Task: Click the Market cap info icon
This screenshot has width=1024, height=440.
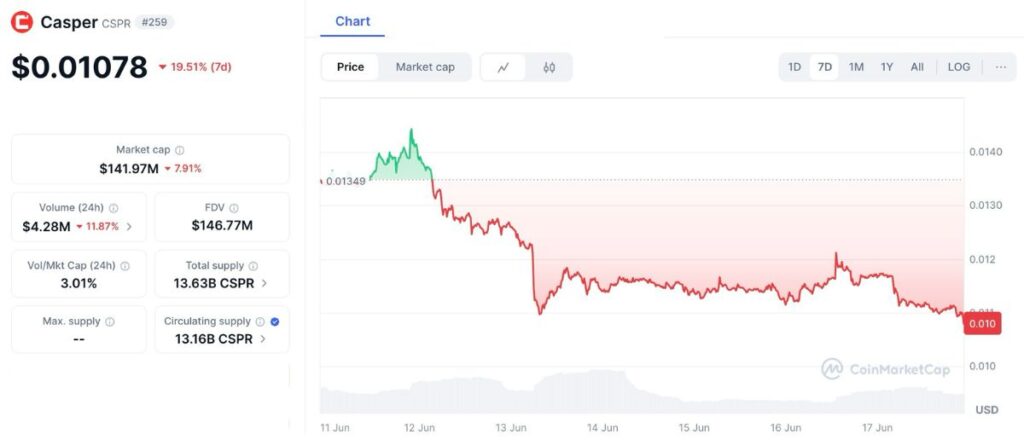Action: [x=179, y=150]
